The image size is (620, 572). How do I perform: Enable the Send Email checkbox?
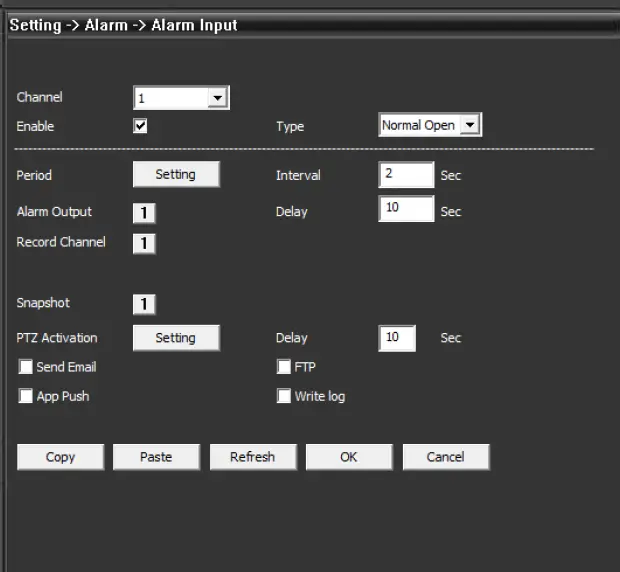click(26, 367)
